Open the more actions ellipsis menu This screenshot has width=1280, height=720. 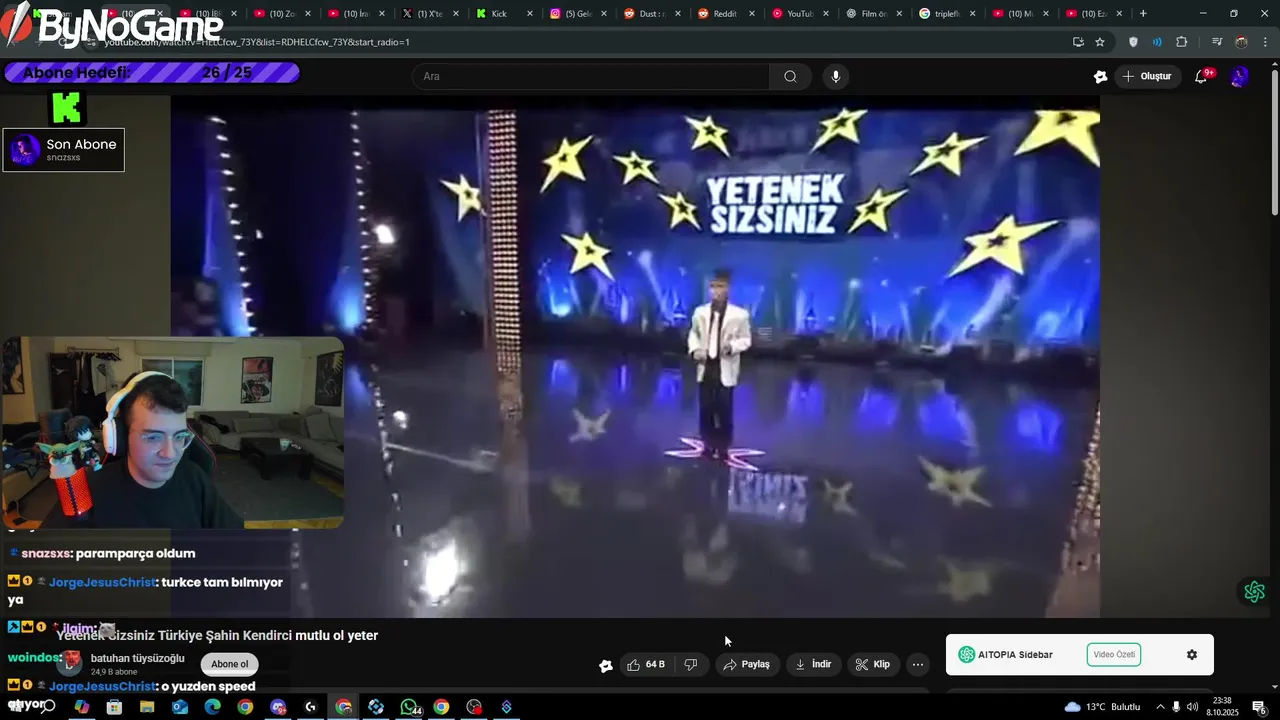tap(918, 664)
